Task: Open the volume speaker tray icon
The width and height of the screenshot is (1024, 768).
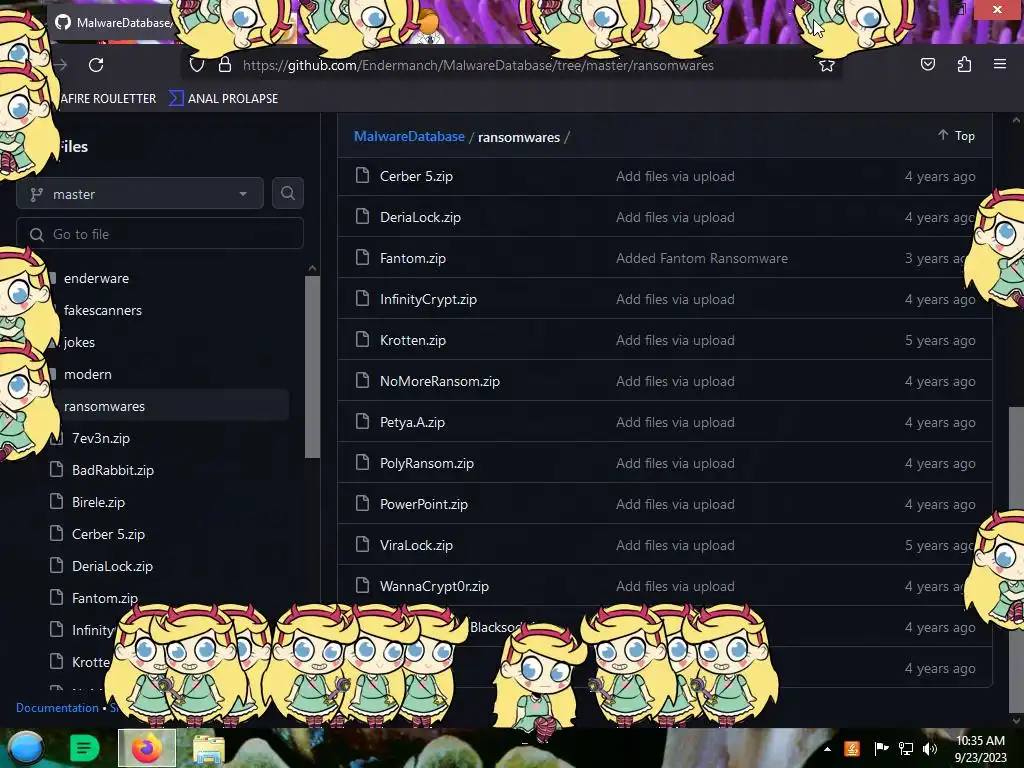Action: click(930, 748)
